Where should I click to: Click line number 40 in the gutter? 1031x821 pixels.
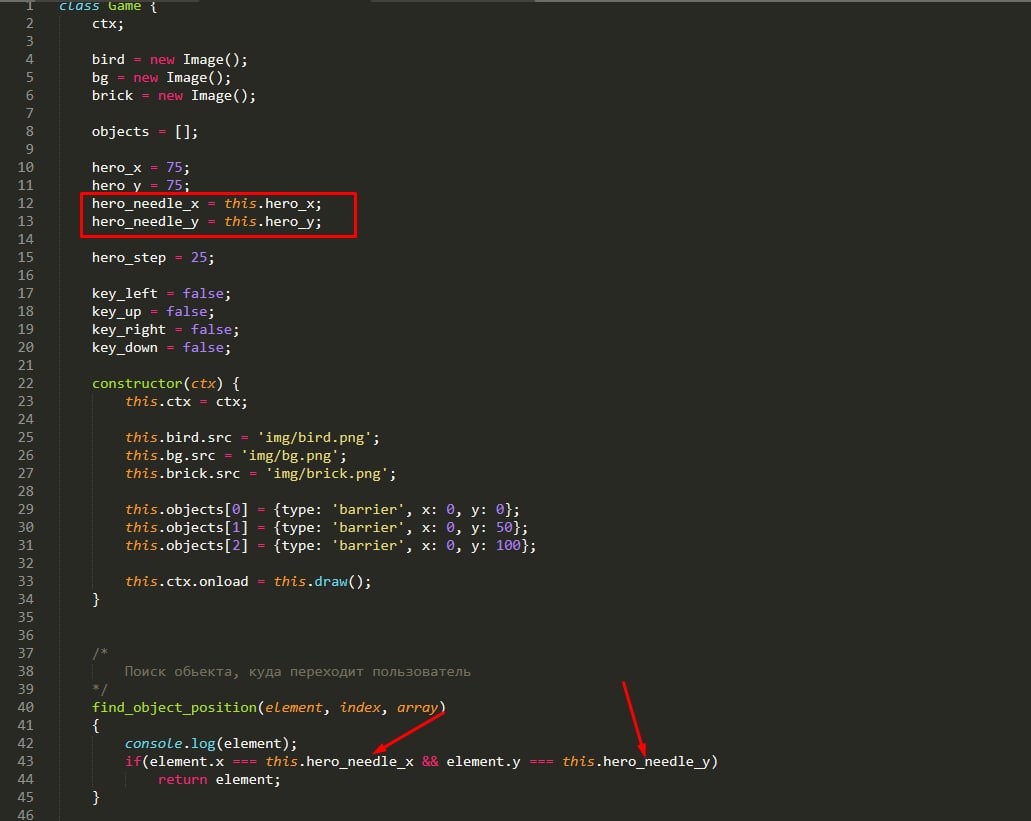[x=26, y=707]
